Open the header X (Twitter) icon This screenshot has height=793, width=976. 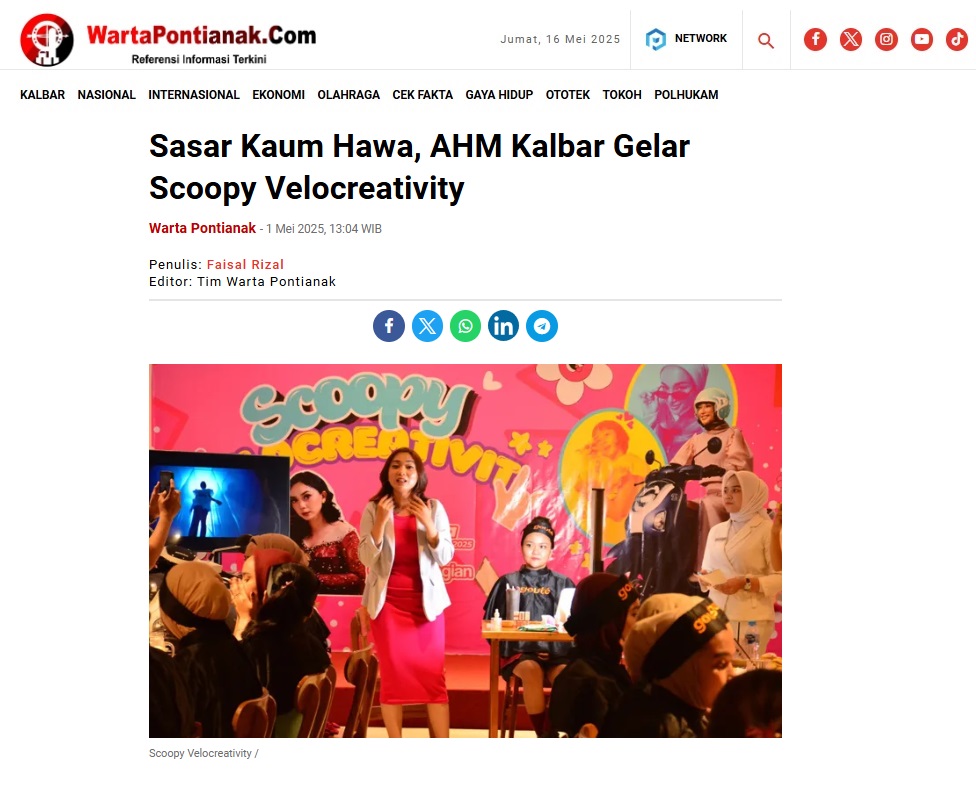coord(850,39)
